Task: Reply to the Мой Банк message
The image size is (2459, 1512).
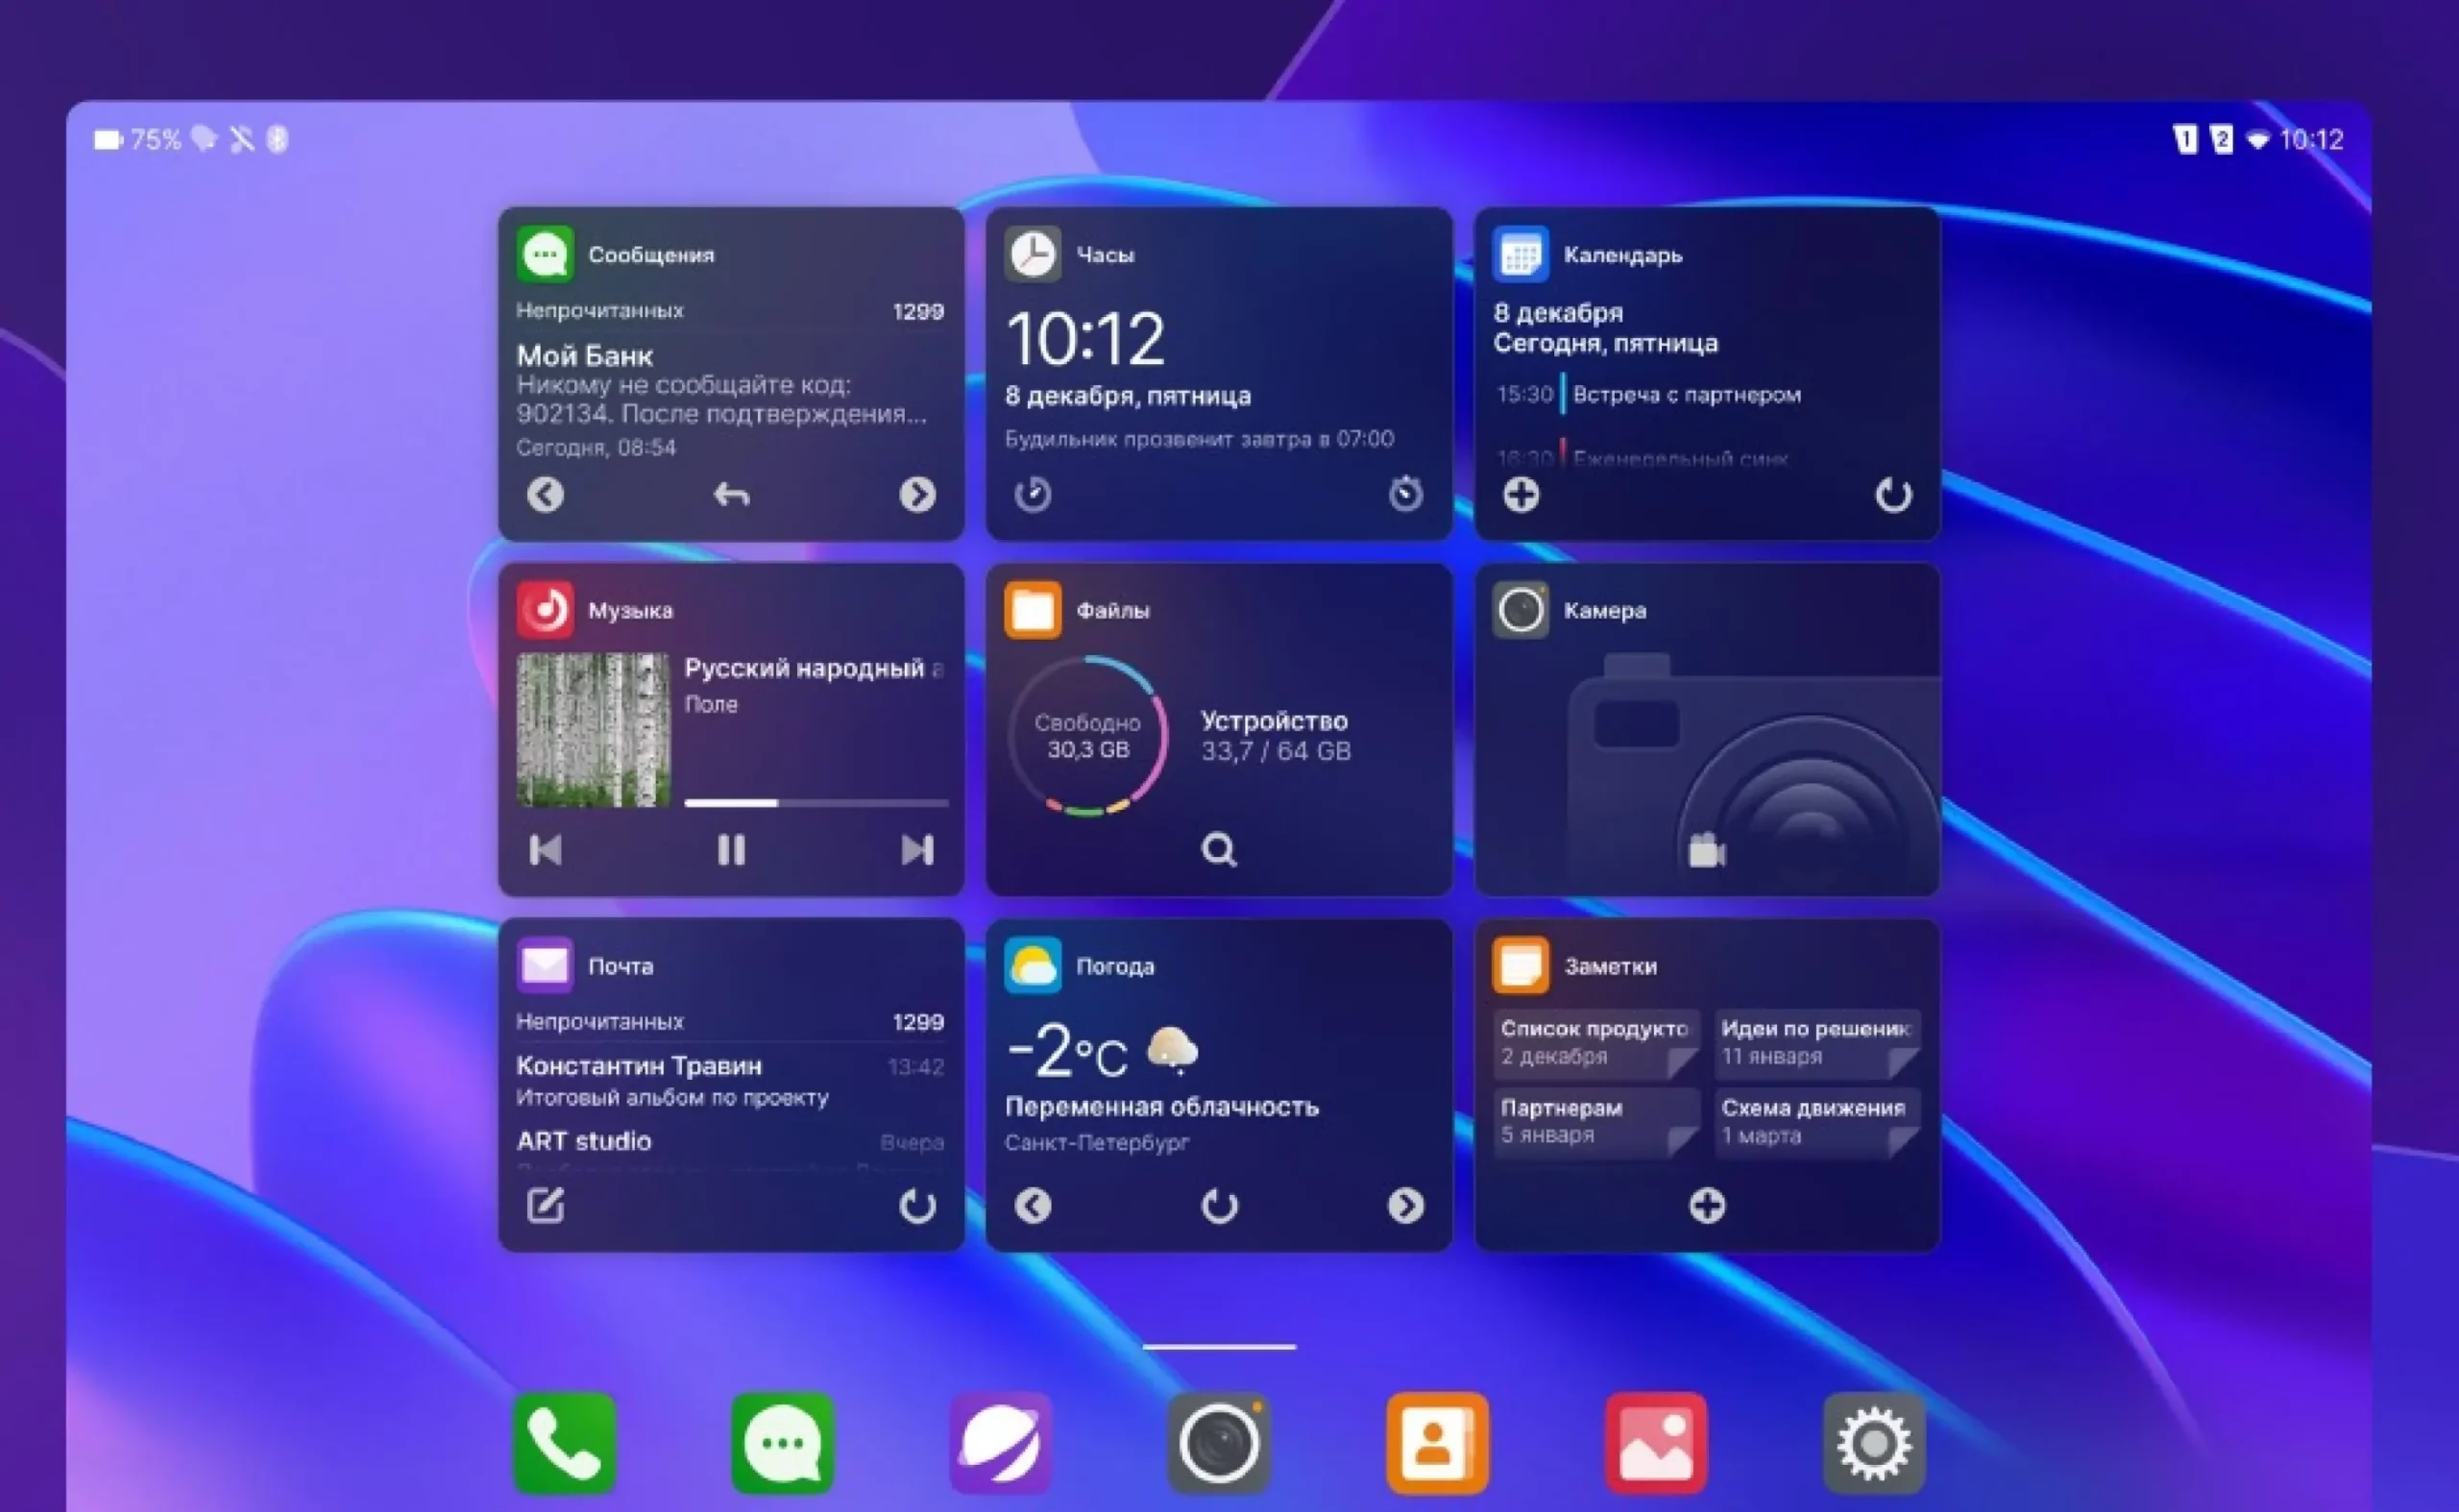Action: pyautogui.click(x=731, y=494)
